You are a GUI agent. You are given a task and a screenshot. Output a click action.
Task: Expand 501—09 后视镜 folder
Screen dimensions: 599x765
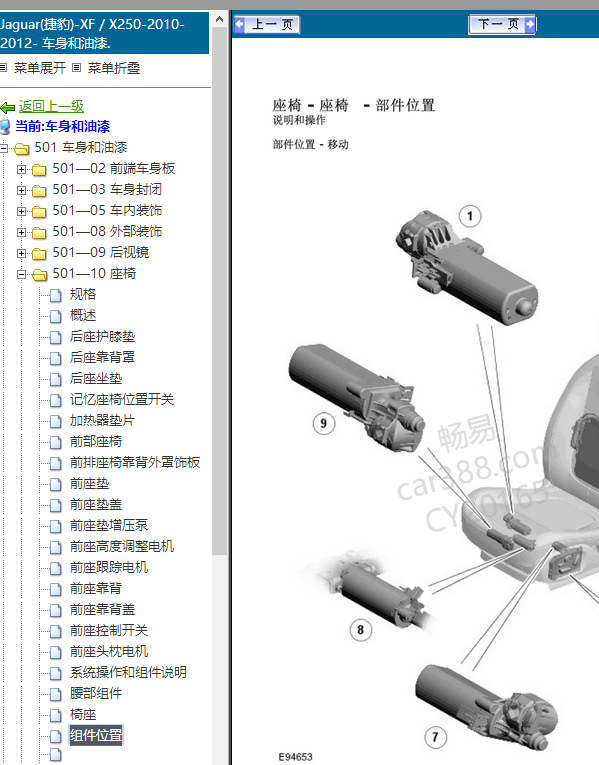tap(21, 253)
